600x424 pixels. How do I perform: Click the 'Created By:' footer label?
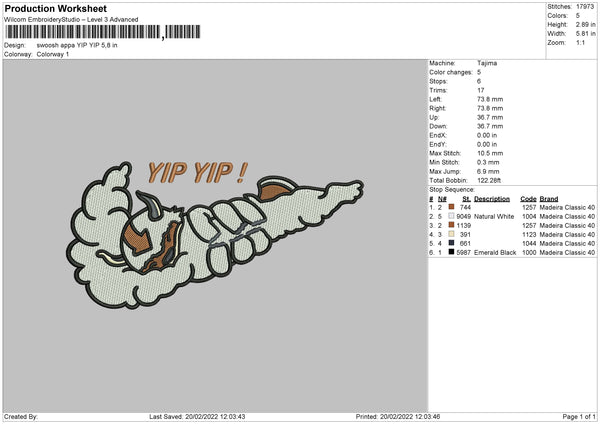tap(21, 416)
